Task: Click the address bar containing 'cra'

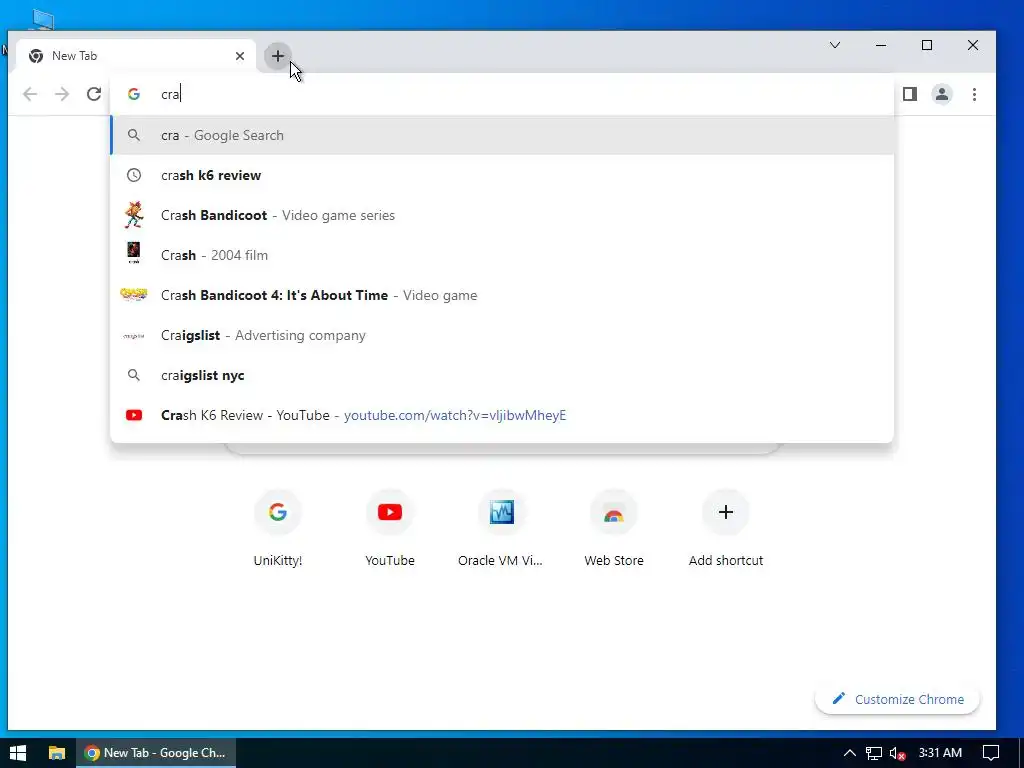Action: coord(502,94)
